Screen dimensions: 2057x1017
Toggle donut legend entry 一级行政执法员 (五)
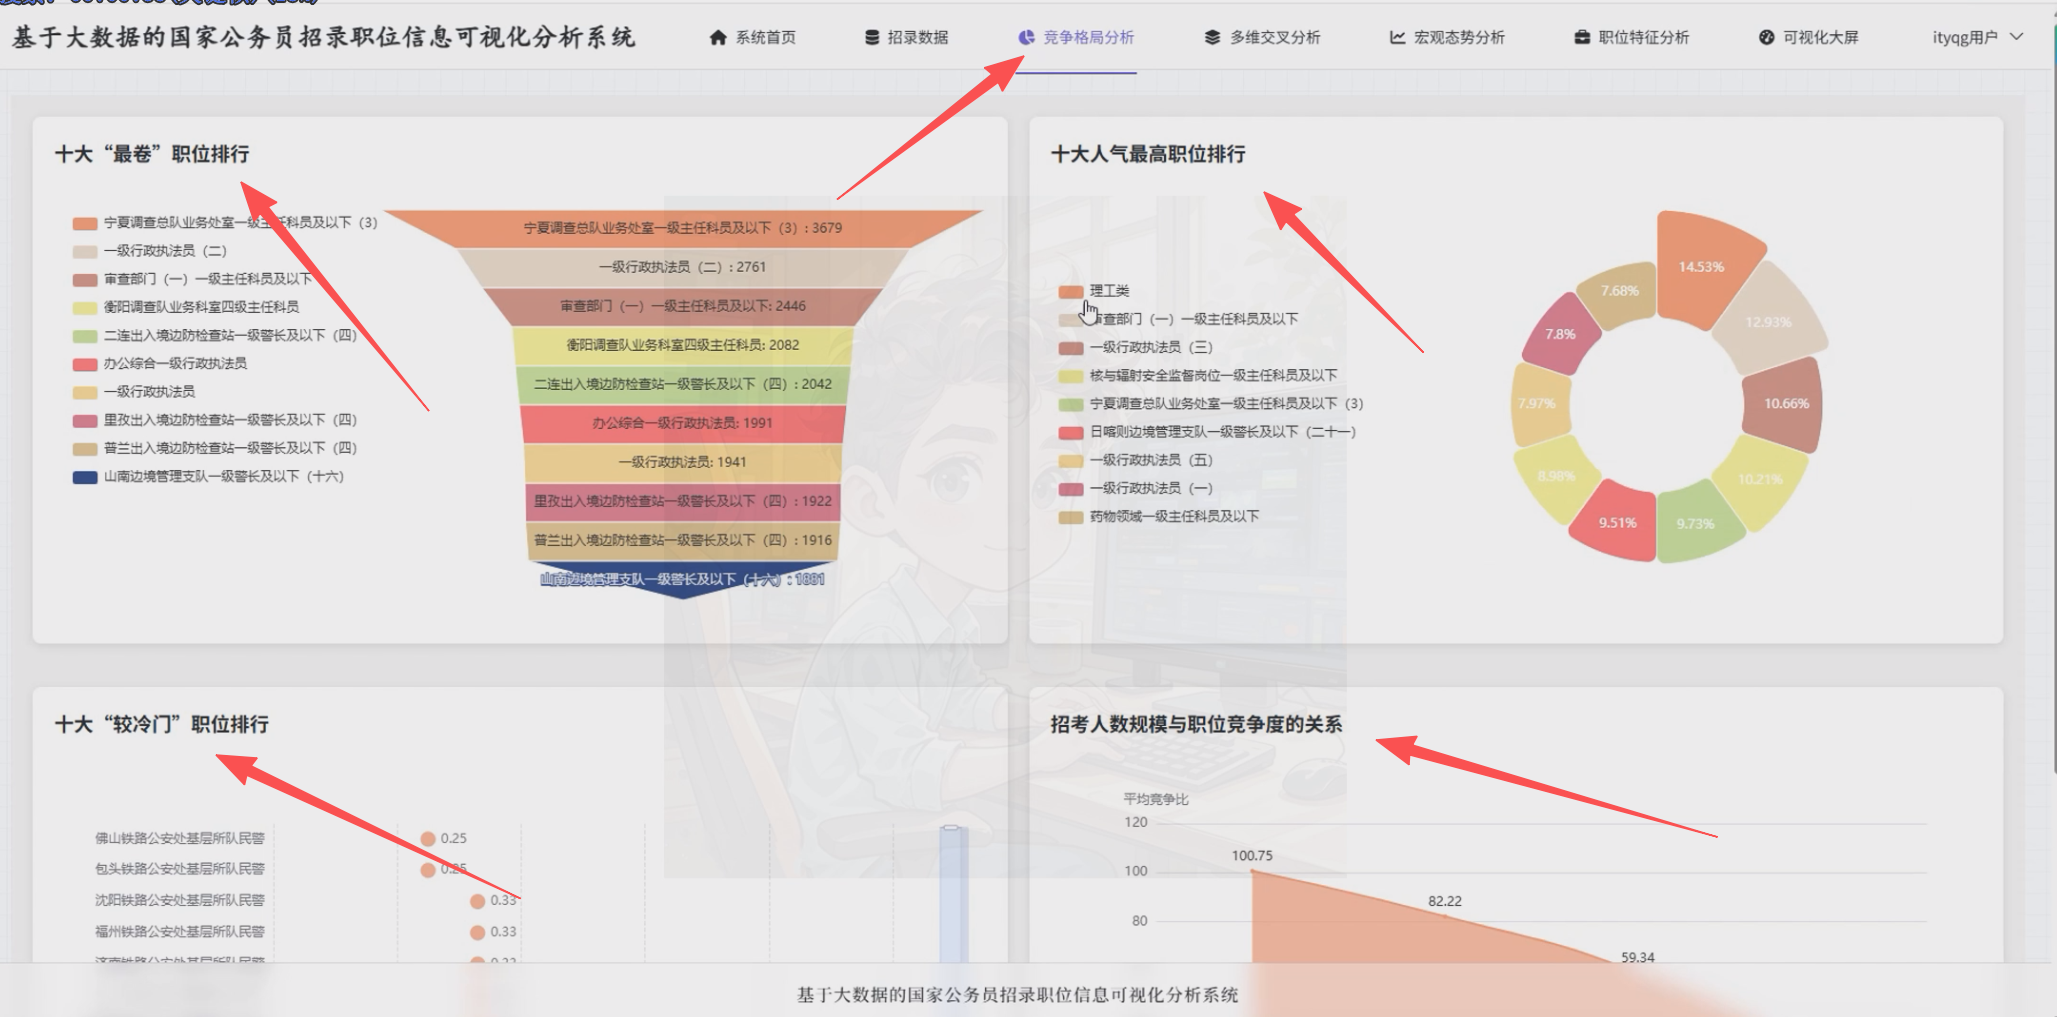click(x=1136, y=460)
